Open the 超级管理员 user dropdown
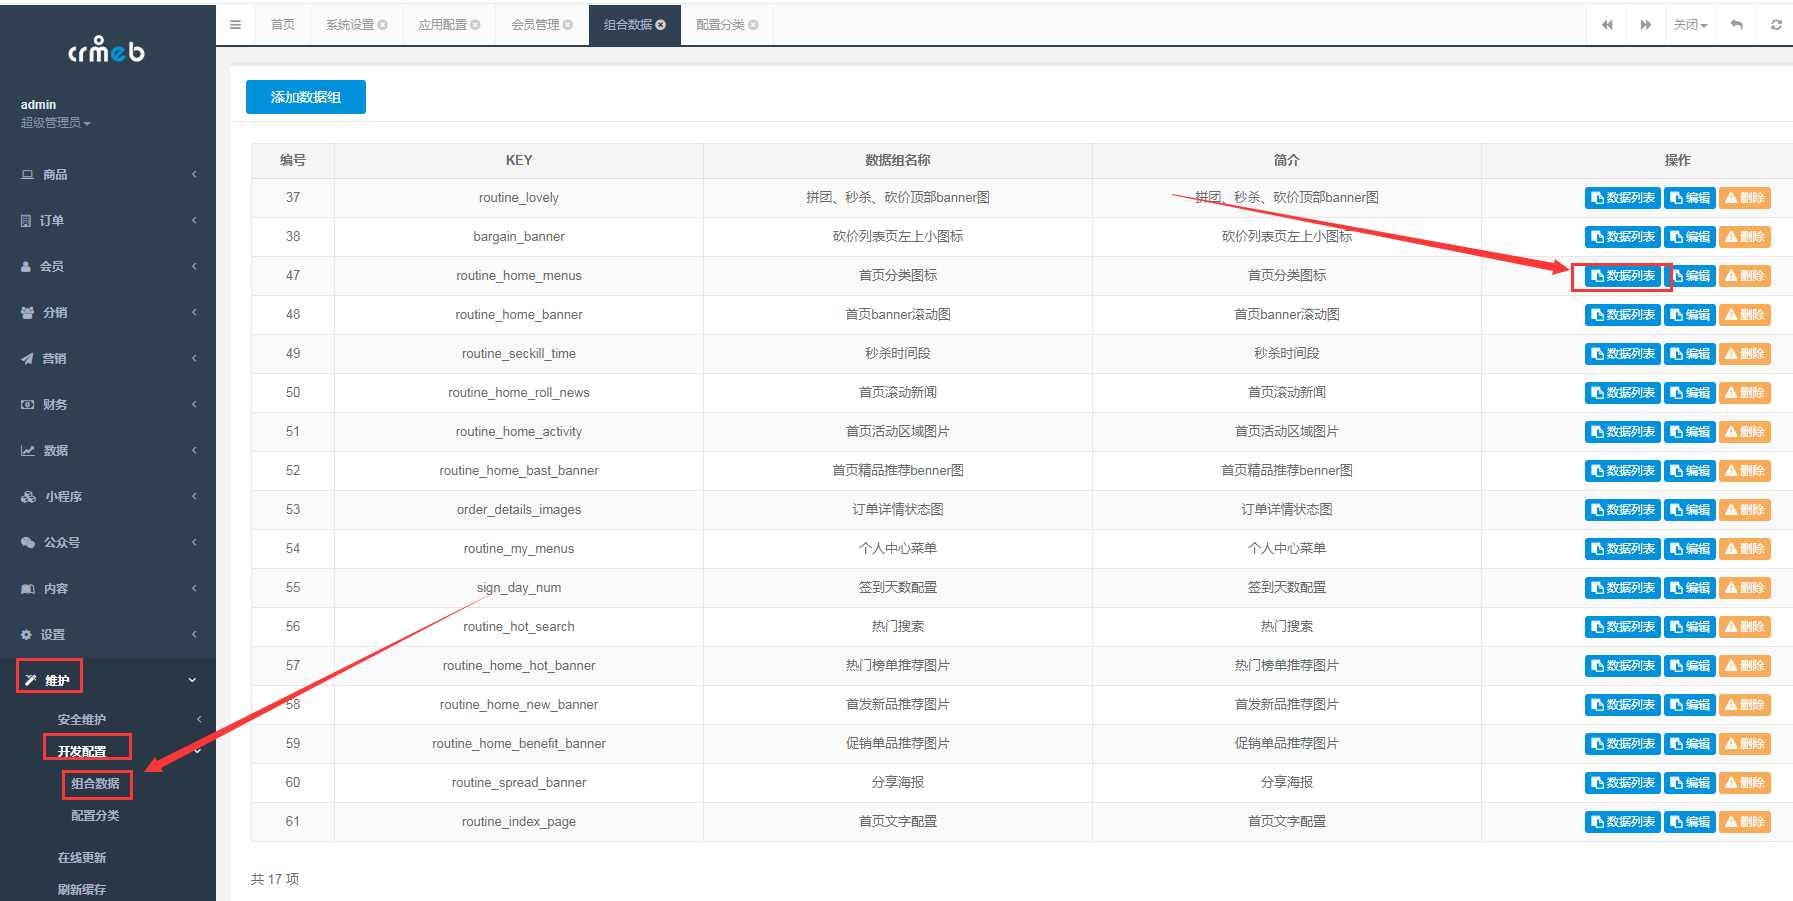This screenshot has width=1793, height=901. click(x=56, y=123)
